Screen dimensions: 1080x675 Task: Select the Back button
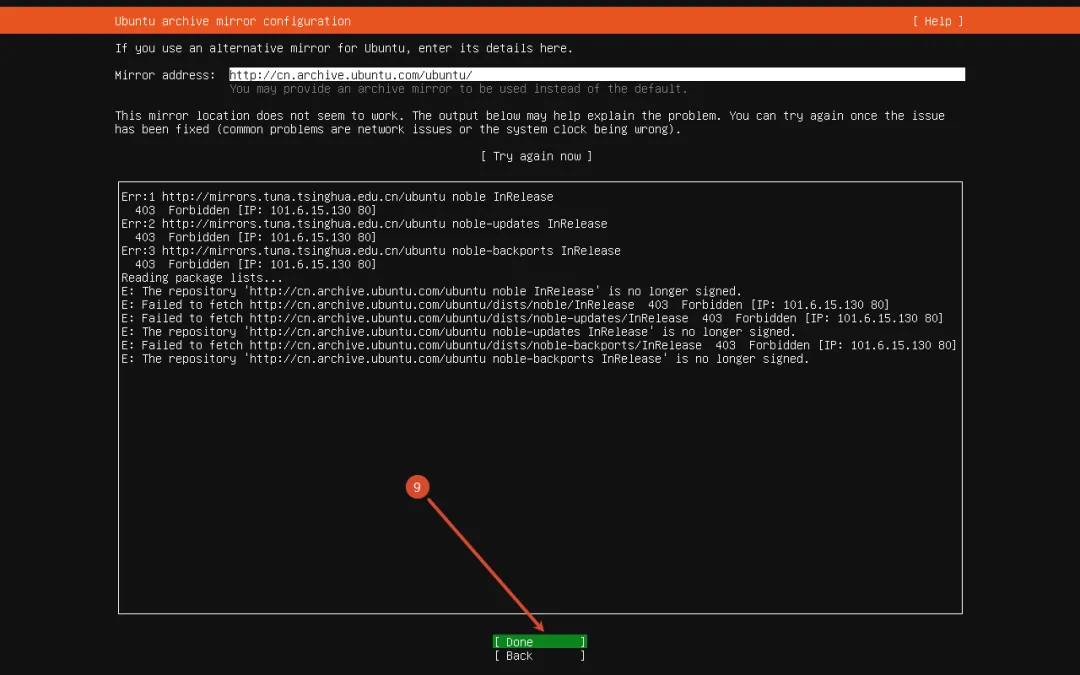(x=540, y=656)
